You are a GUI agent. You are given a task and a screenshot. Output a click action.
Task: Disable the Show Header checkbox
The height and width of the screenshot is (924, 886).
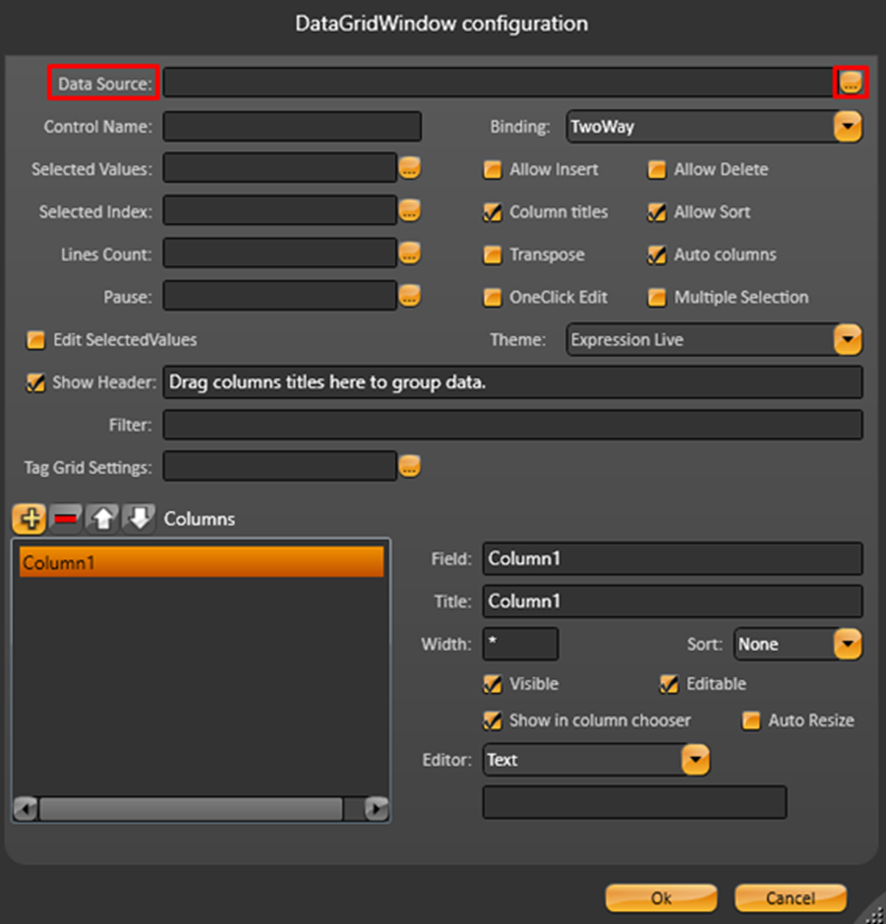click(36, 382)
